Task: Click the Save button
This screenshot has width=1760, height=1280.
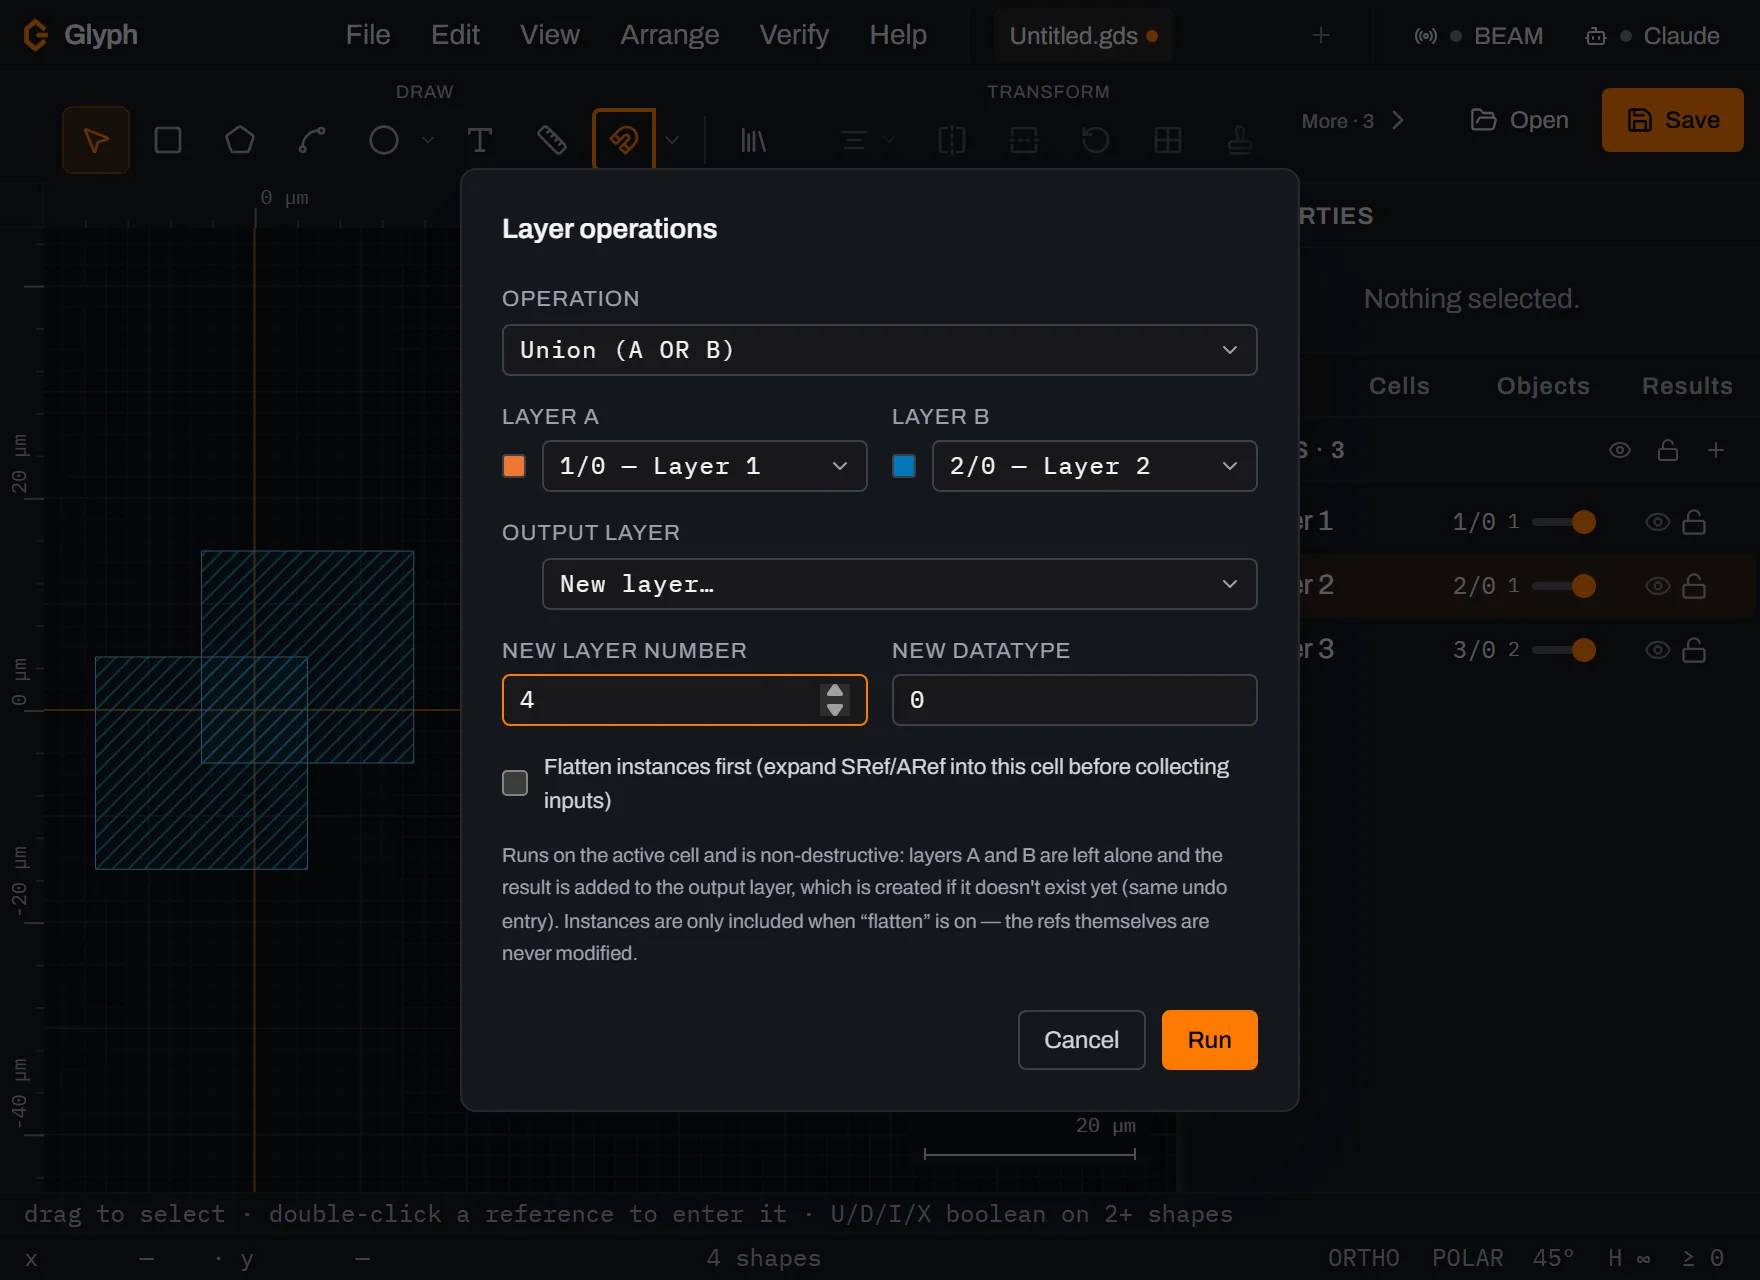Action: (1673, 120)
